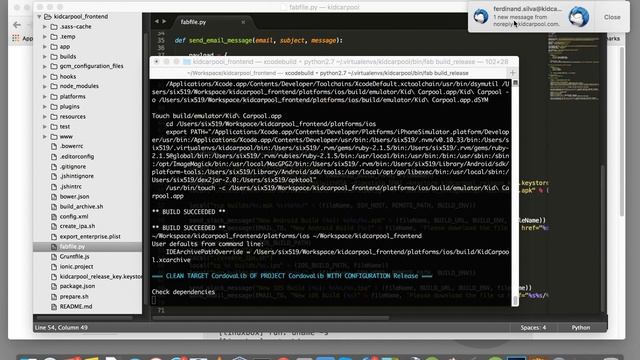Click the browser back arrow button
Image resolution: width=640 pixels, height=360 pixels.
tap(17, 25)
